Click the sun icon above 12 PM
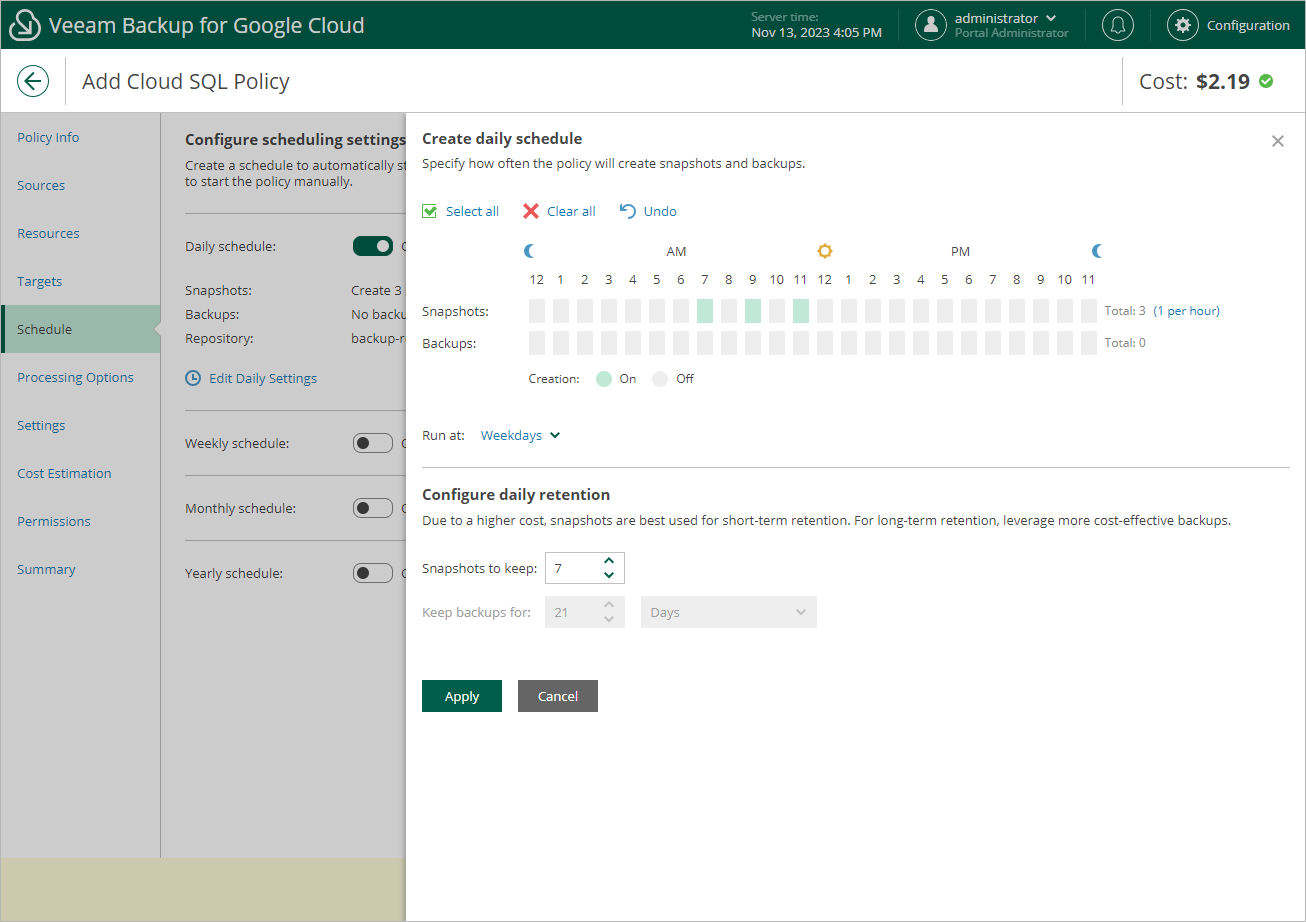The width and height of the screenshot is (1306, 922). click(825, 251)
